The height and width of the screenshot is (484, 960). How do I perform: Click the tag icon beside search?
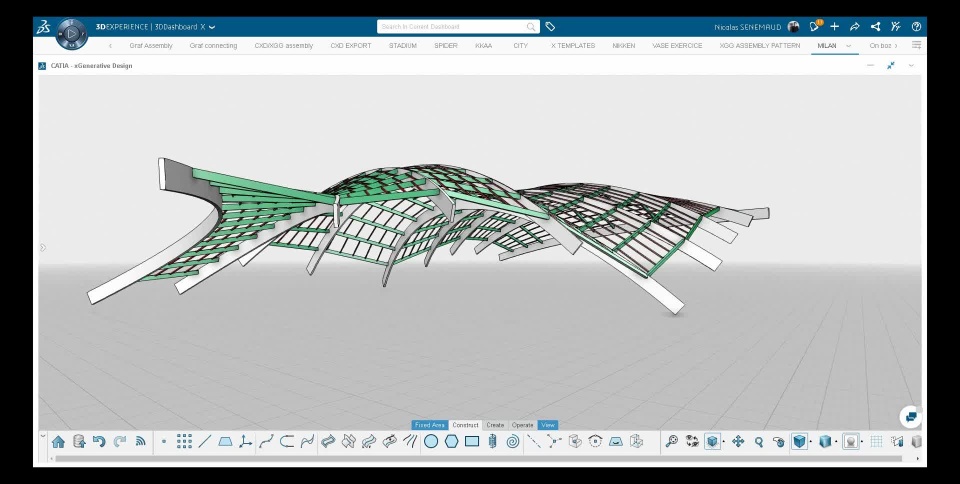[550, 27]
